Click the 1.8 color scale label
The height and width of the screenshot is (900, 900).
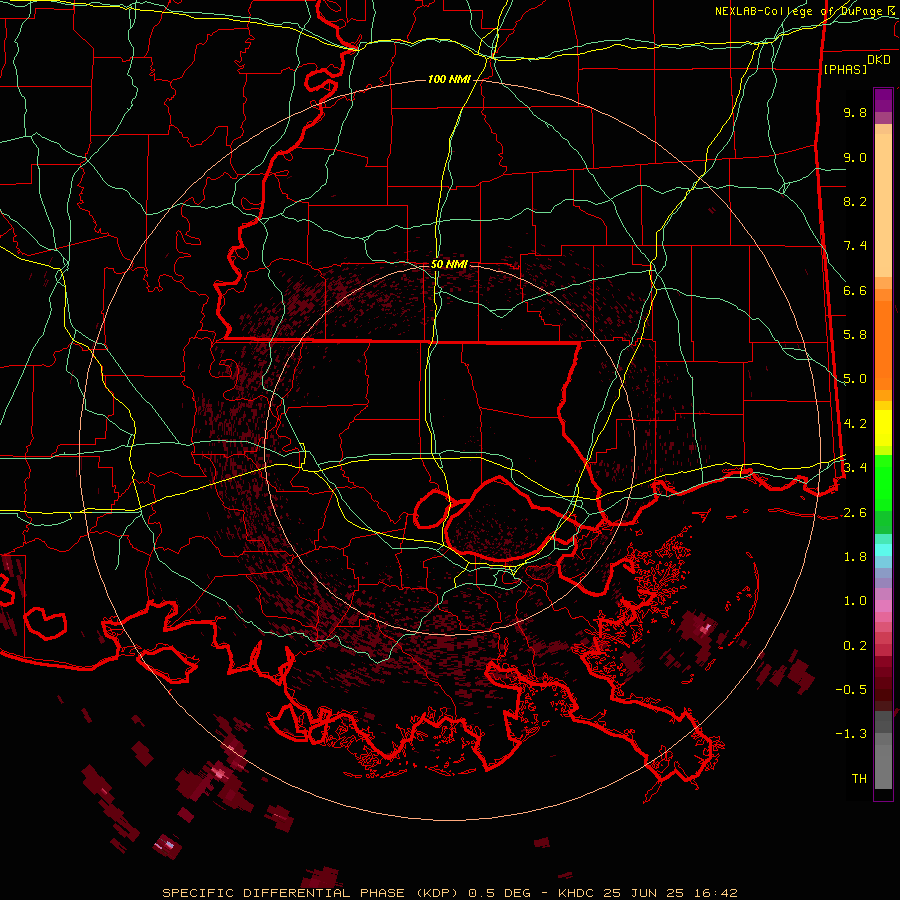pos(855,557)
